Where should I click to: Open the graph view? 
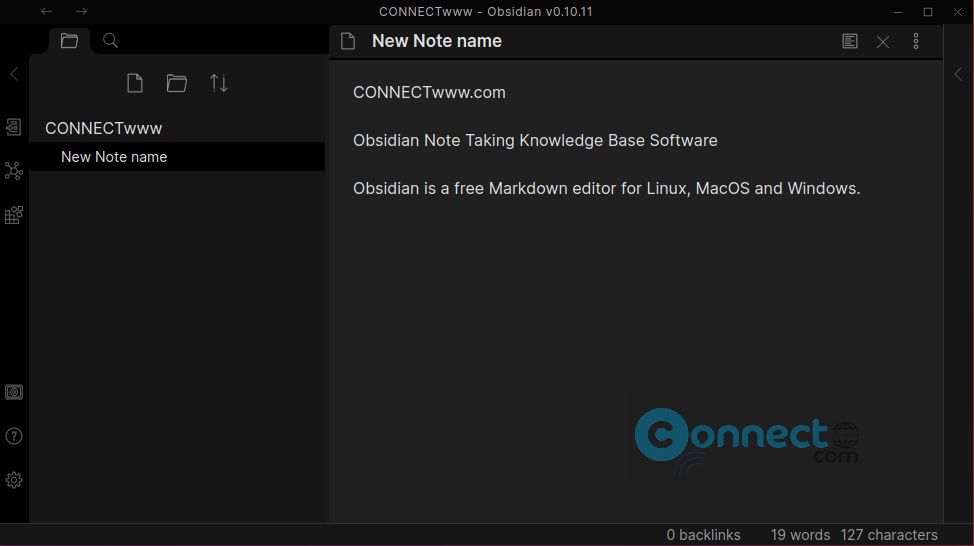[14, 171]
